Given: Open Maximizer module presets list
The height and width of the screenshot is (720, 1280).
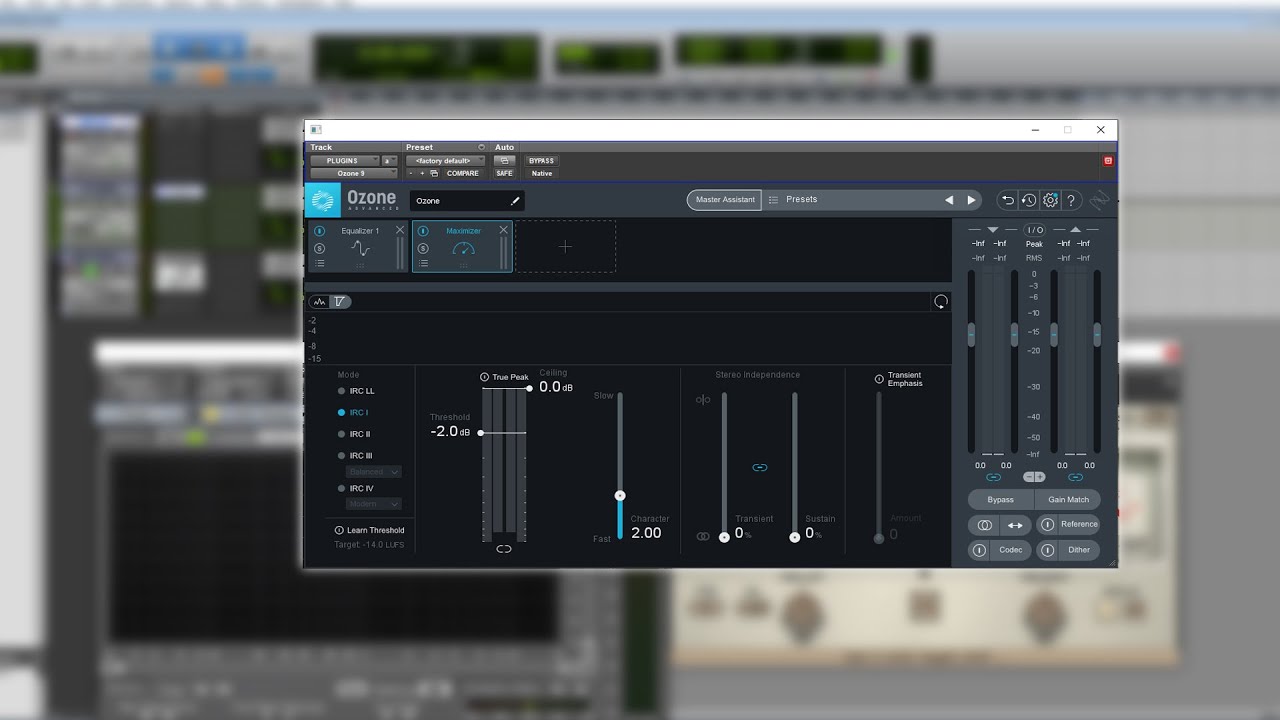Looking at the screenshot, I should 423,263.
